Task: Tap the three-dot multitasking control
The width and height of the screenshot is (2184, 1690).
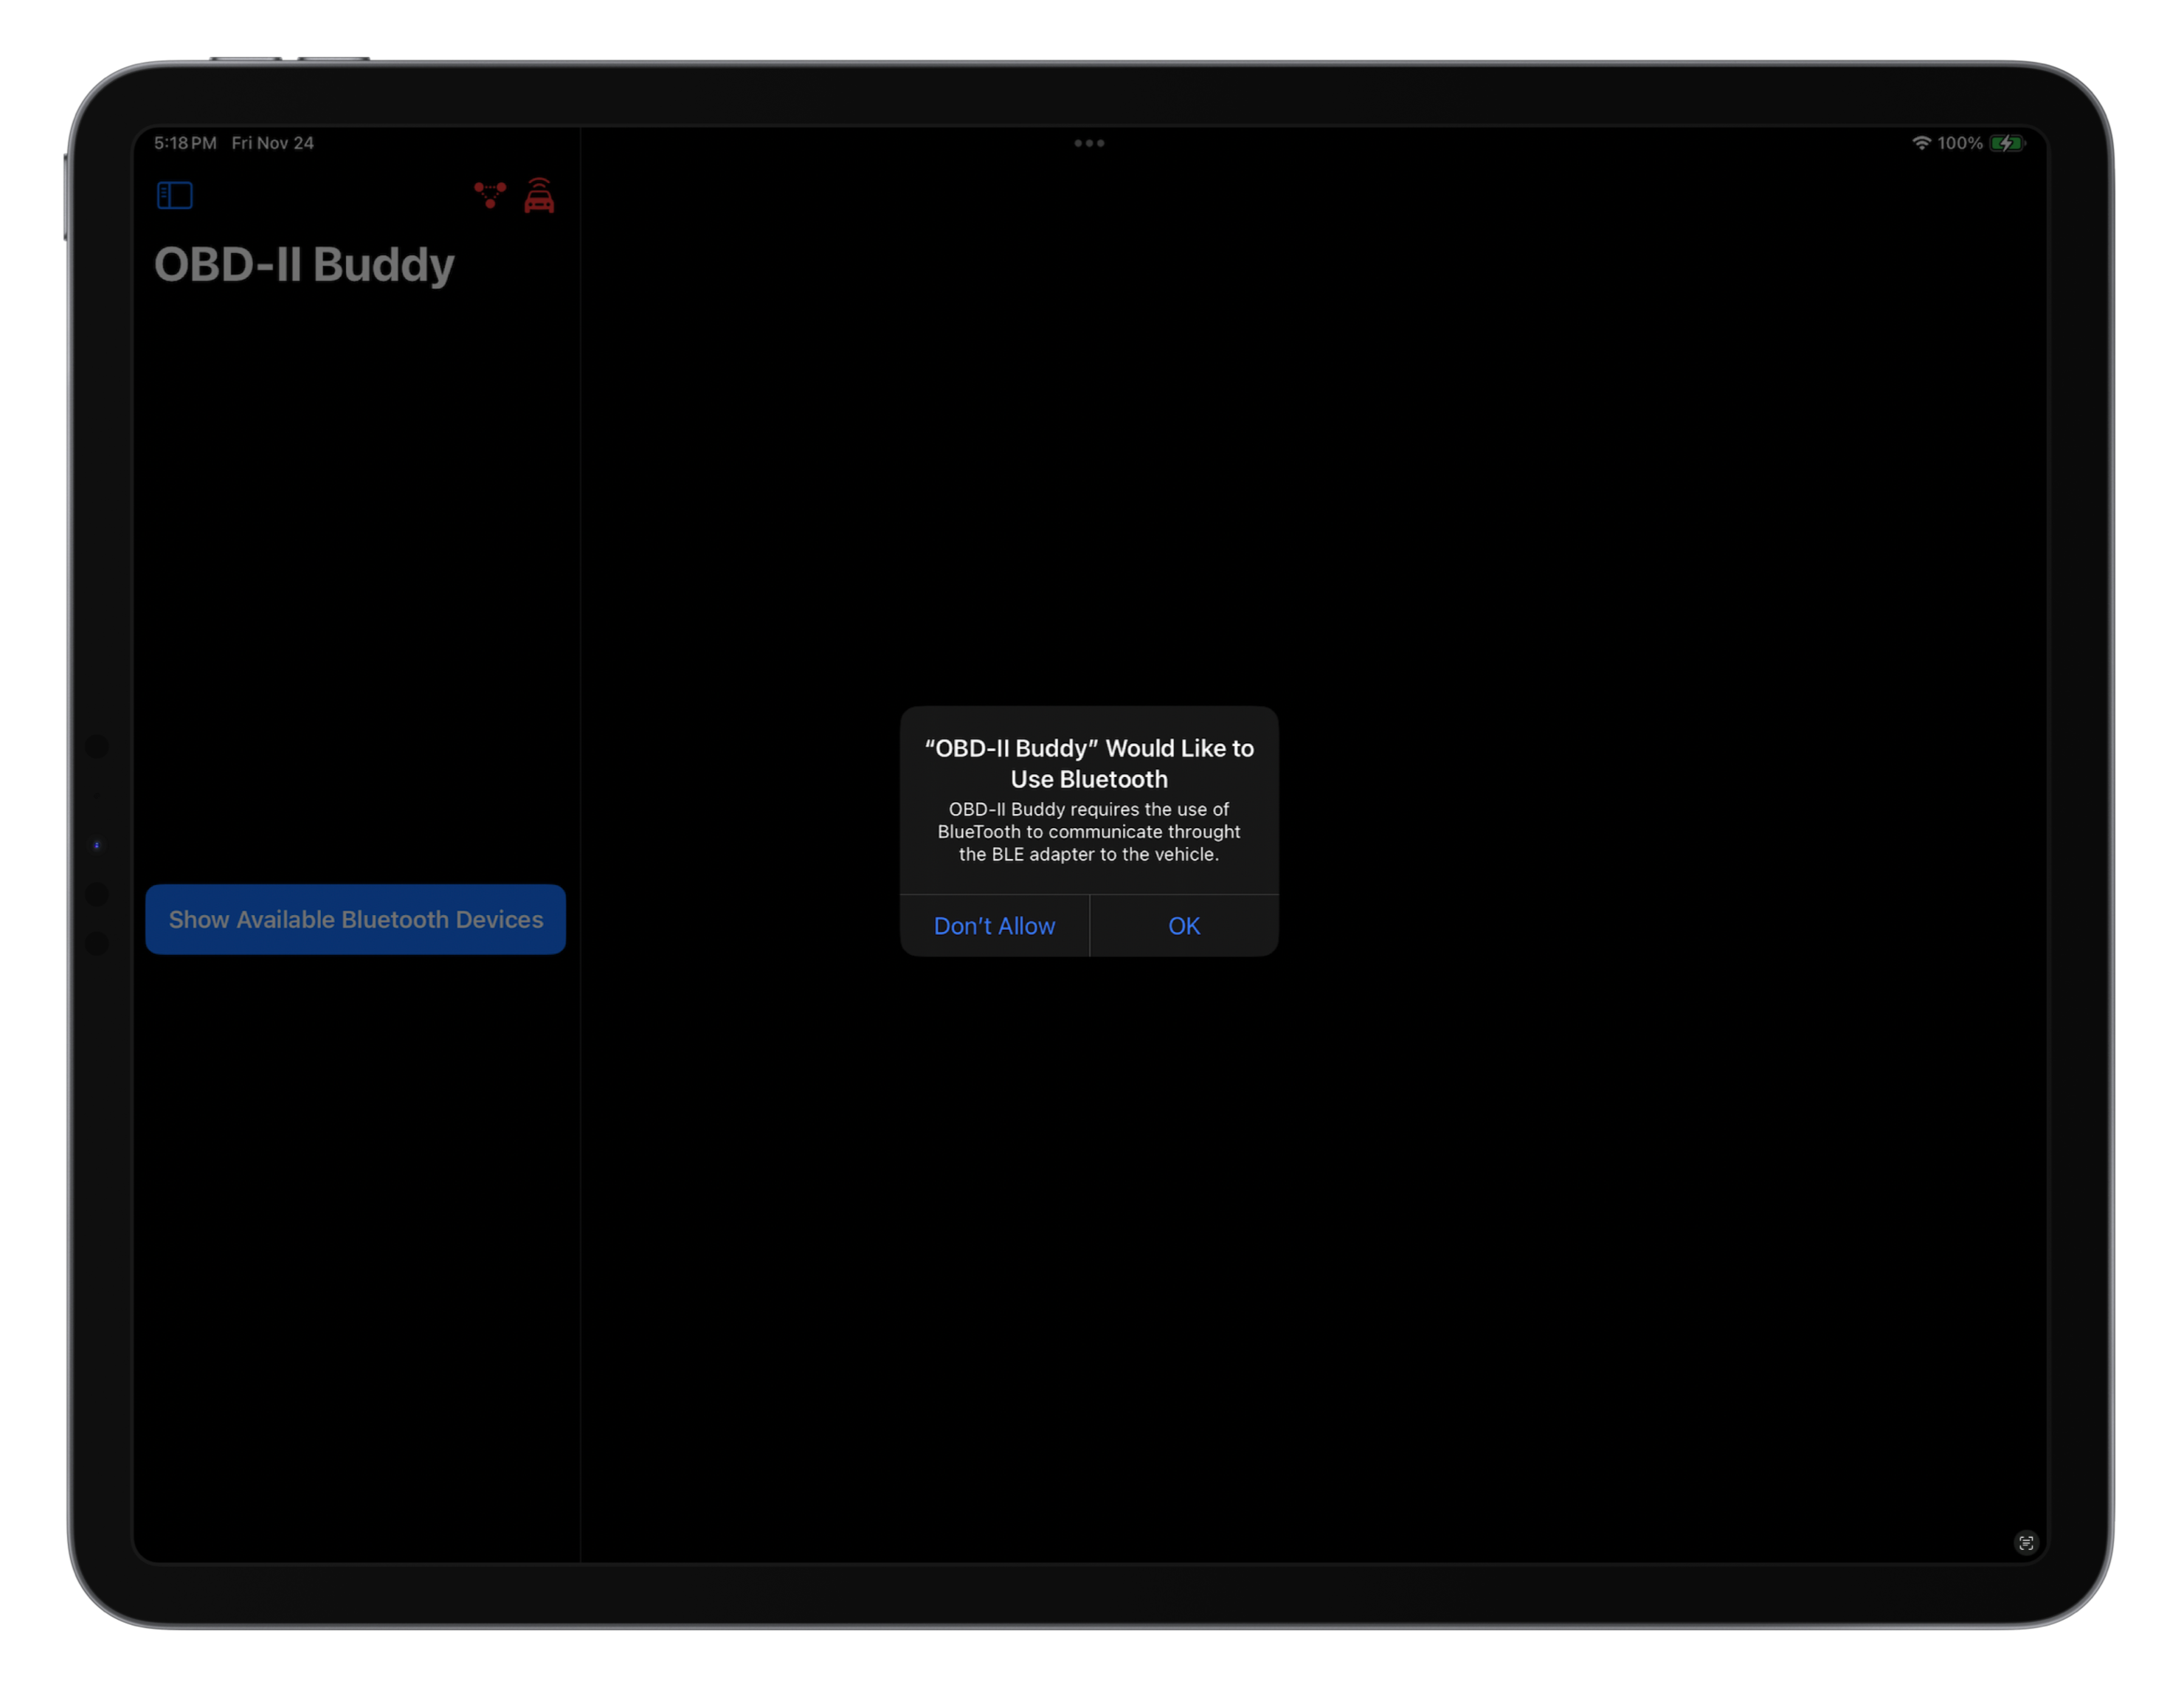Action: click(x=1089, y=143)
